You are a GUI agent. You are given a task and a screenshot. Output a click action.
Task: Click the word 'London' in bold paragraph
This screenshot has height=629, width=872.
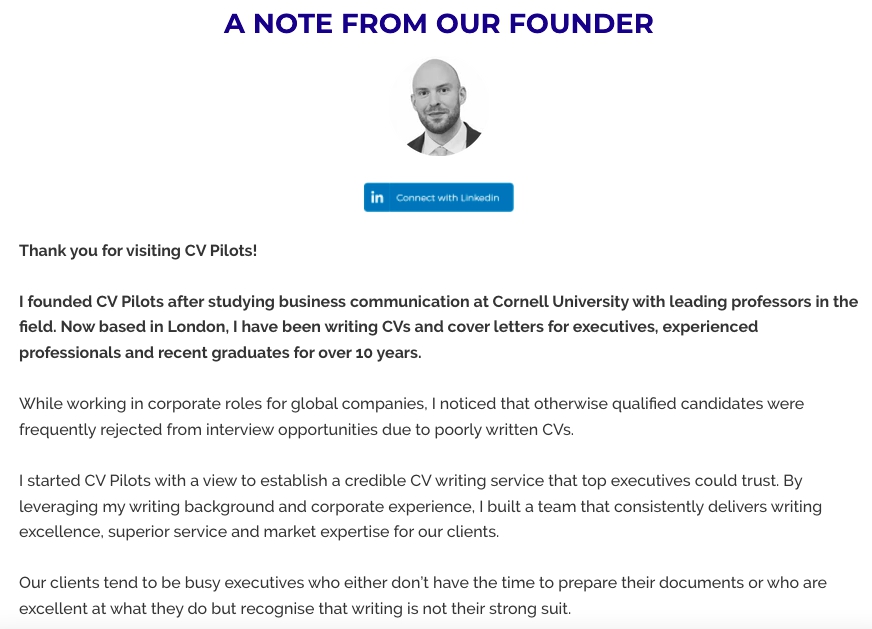(x=198, y=326)
